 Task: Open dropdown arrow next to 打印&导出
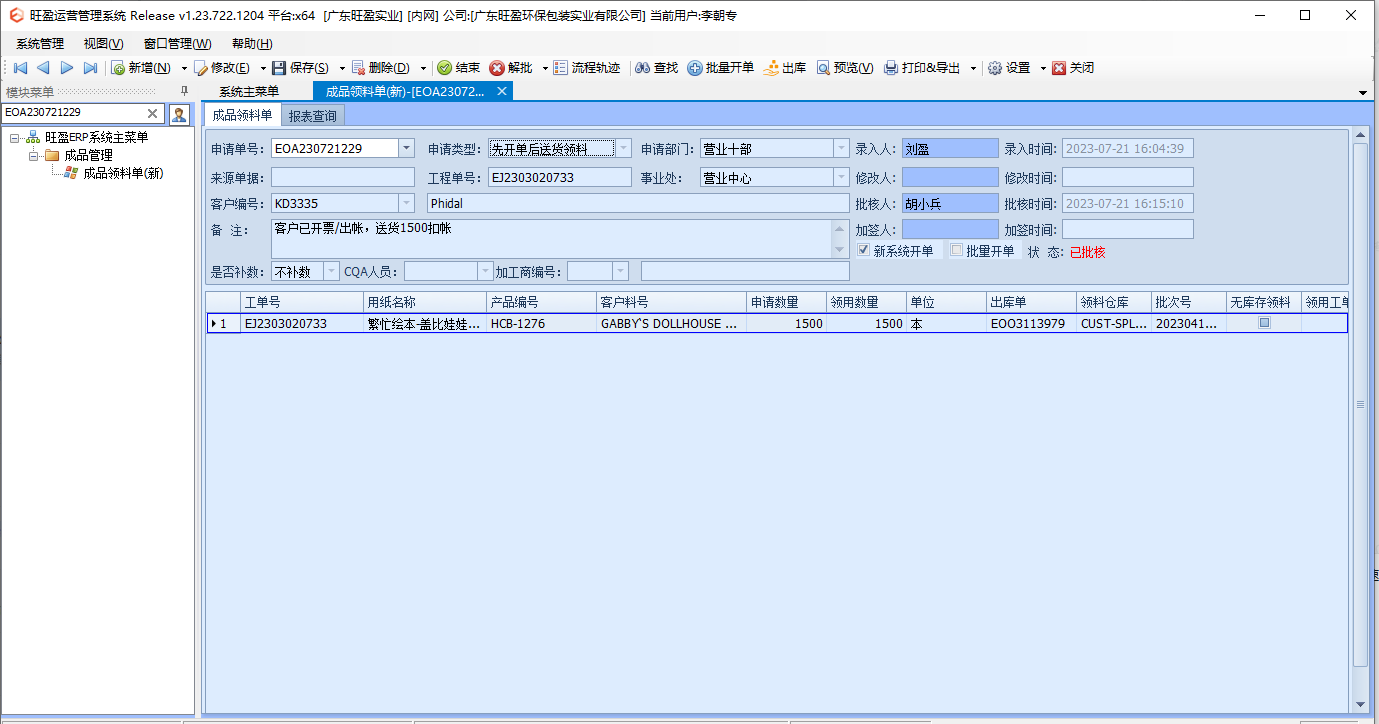point(973,68)
